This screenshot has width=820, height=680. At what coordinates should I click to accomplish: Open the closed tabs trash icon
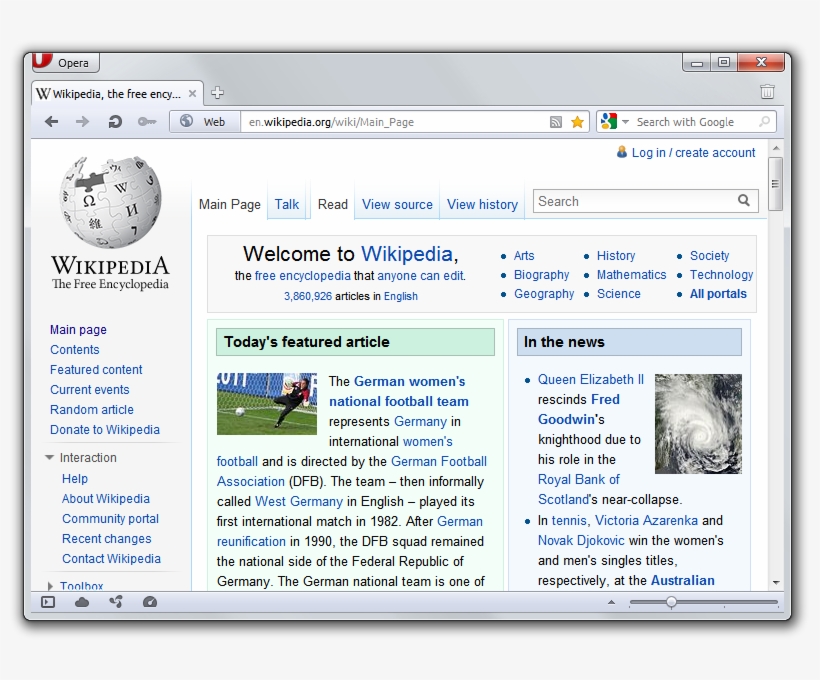(767, 92)
